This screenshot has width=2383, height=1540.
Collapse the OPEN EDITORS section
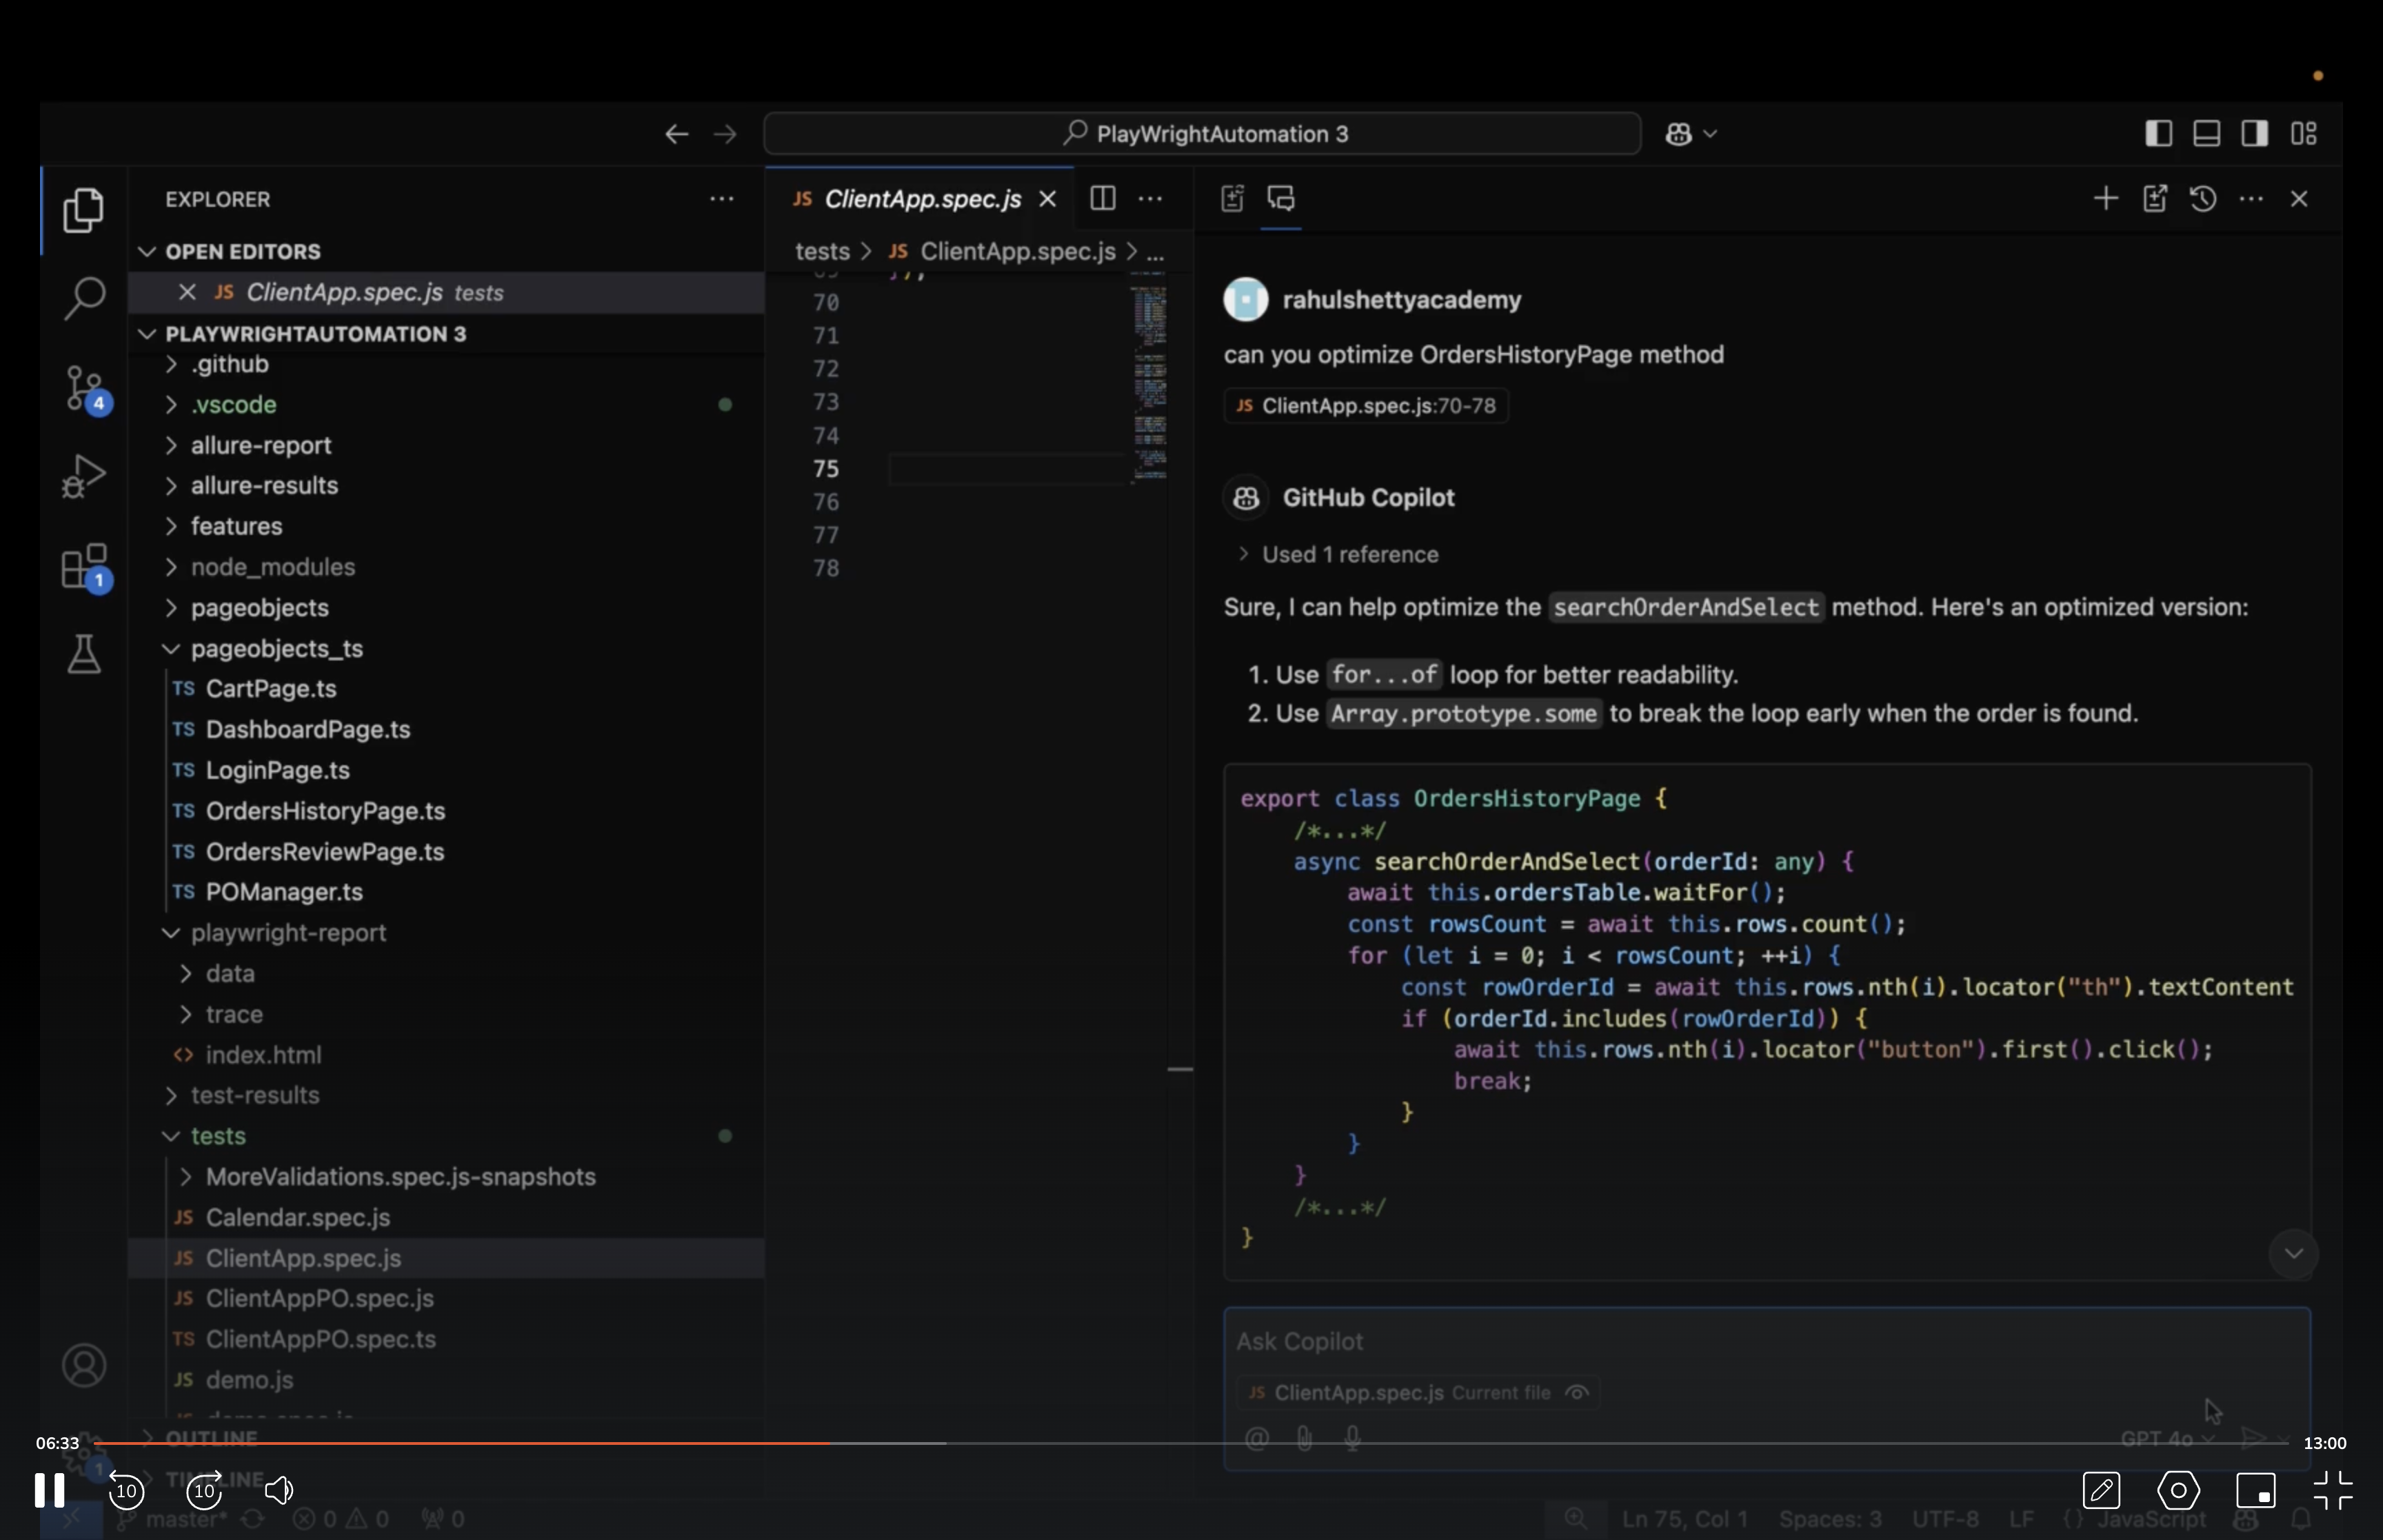pyautogui.click(x=147, y=251)
